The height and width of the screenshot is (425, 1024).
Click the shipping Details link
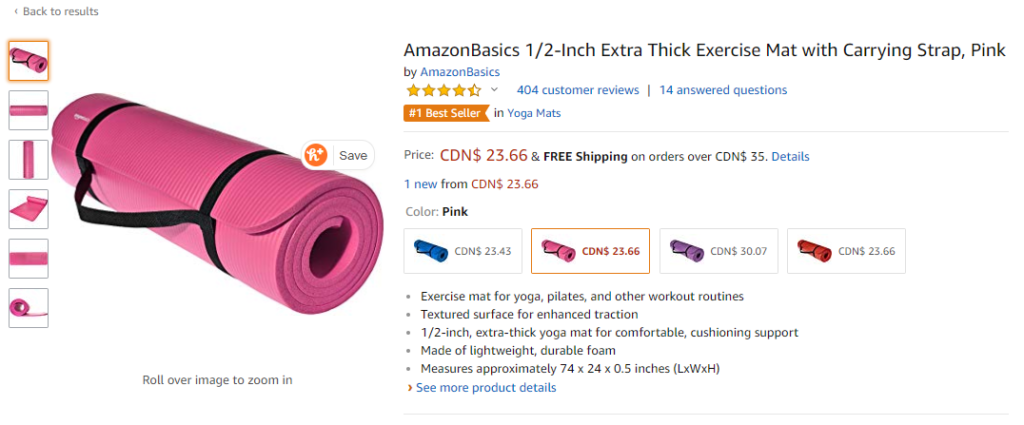coord(790,157)
